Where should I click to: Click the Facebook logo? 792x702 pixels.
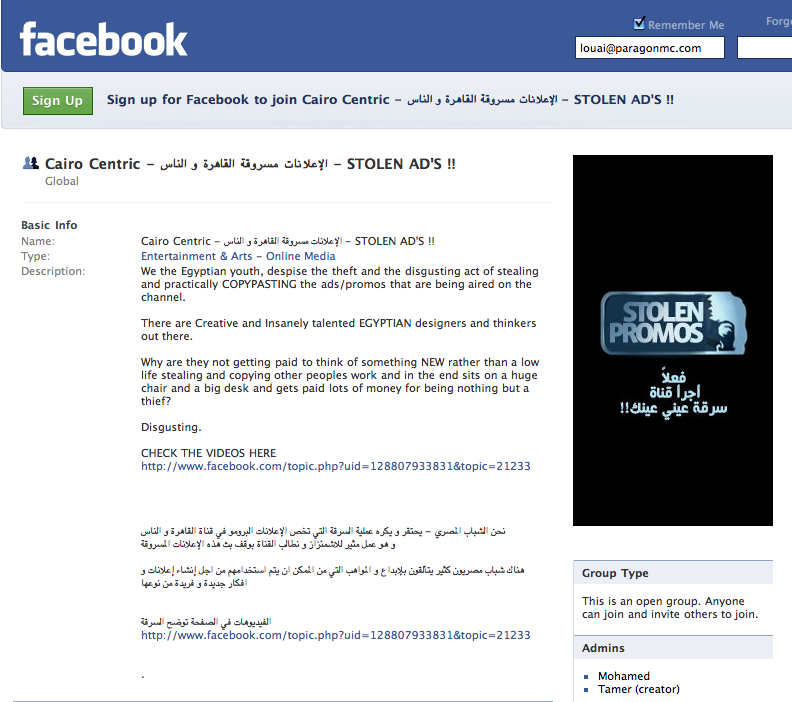click(x=104, y=39)
